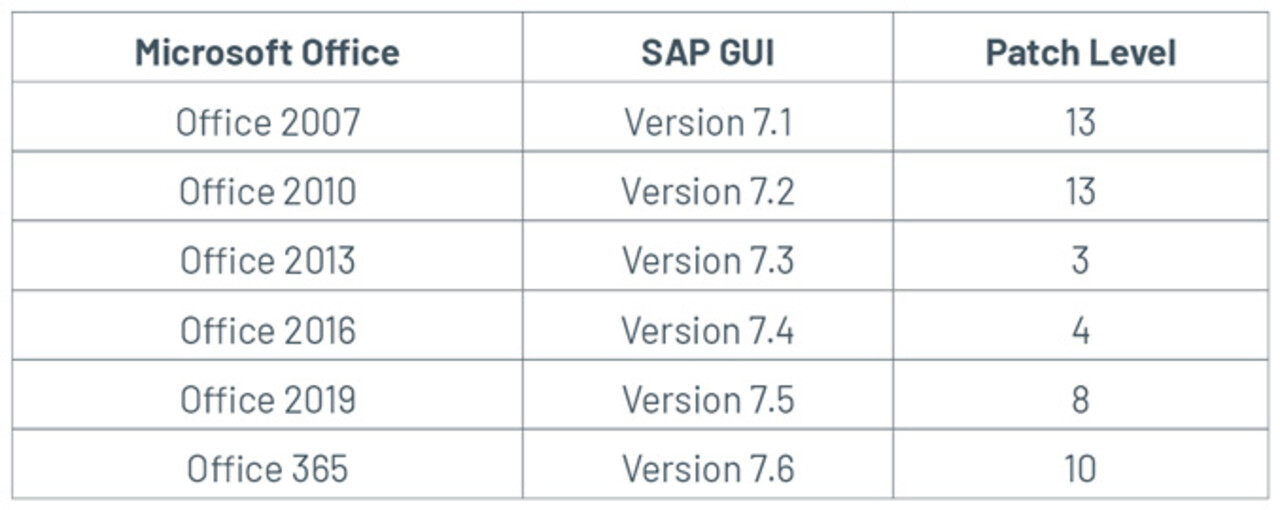Select the Office 365 cell
Image resolution: width=1280 pixels, height=510 pixels.
[x=267, y=468]
